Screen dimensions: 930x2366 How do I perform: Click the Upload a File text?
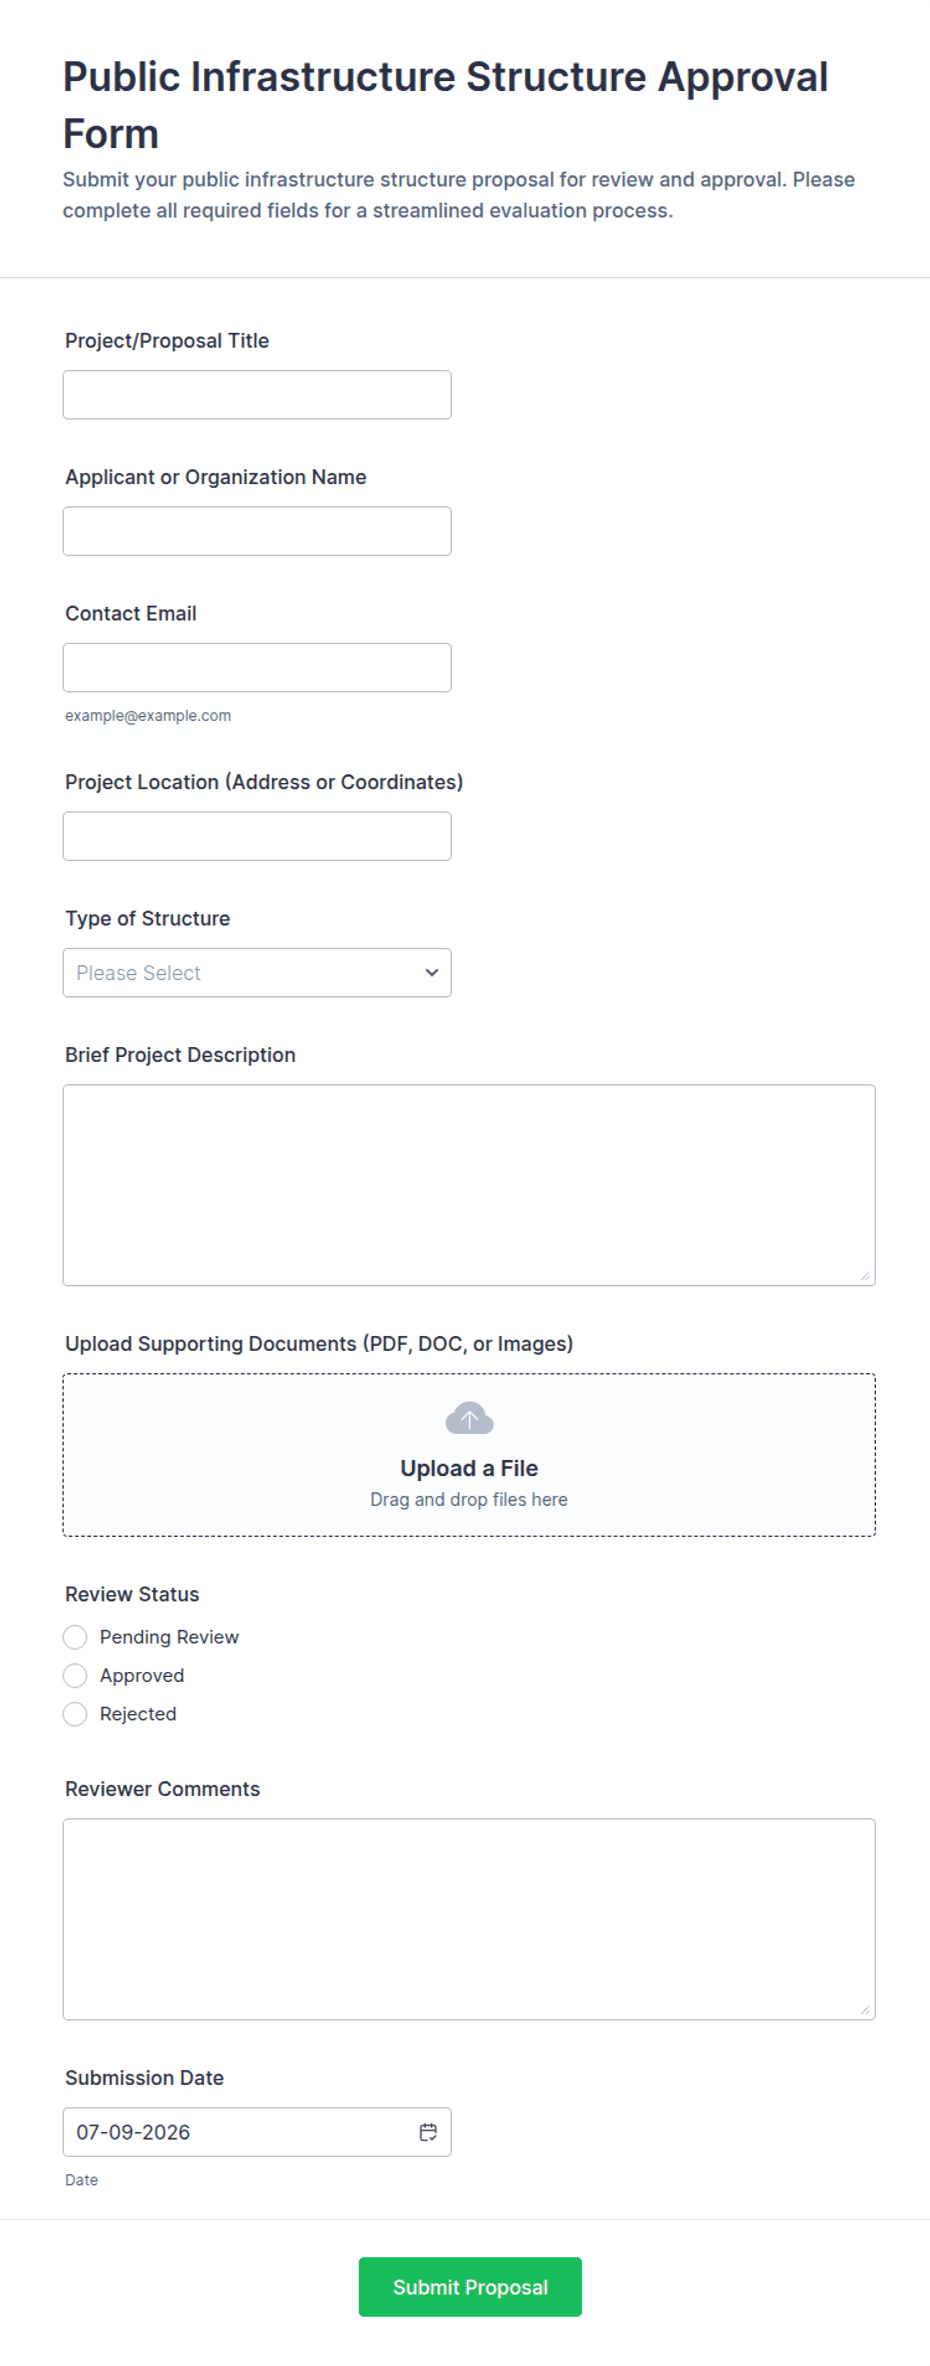point(469,1468)
